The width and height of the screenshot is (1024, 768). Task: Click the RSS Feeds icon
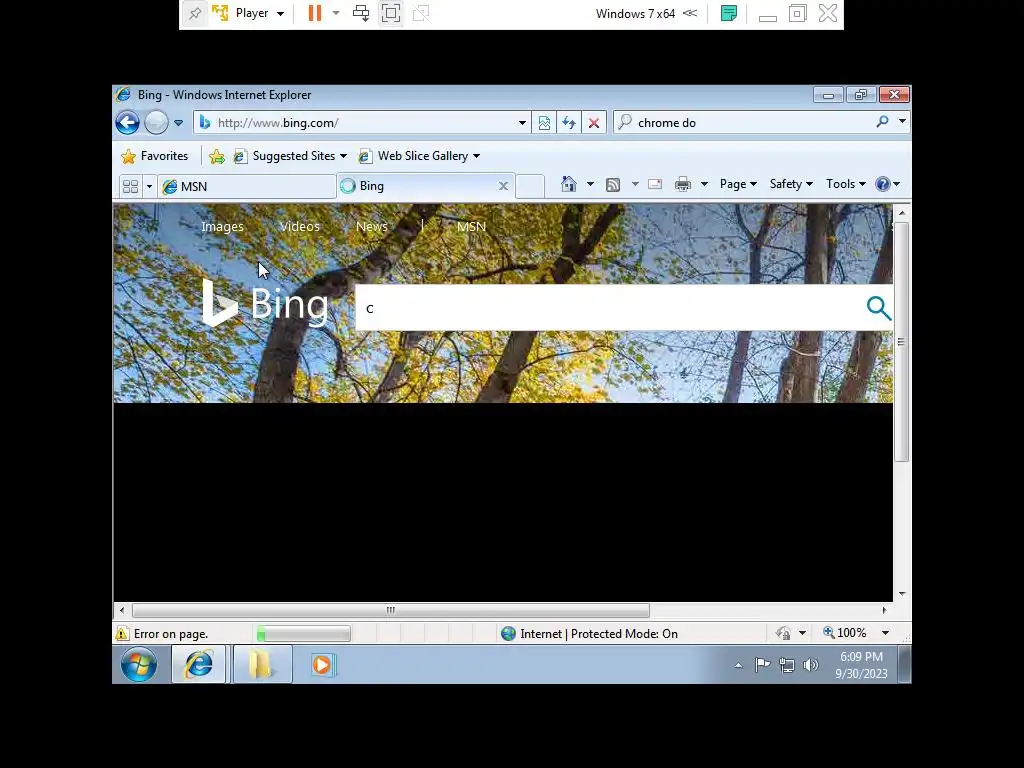[x=613, y=185]
